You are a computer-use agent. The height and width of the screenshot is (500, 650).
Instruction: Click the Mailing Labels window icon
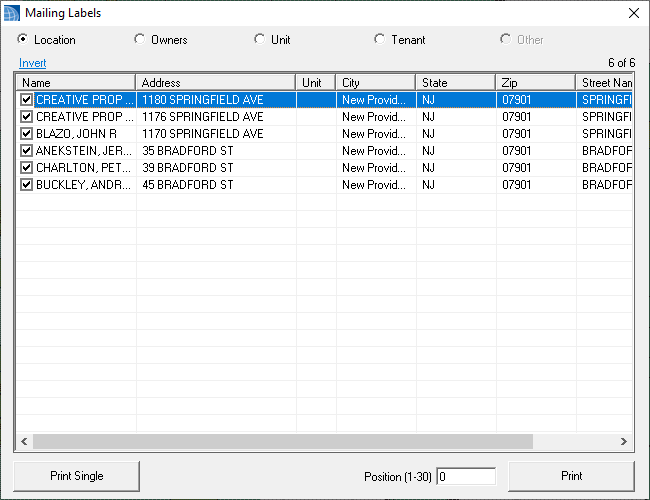12,13
